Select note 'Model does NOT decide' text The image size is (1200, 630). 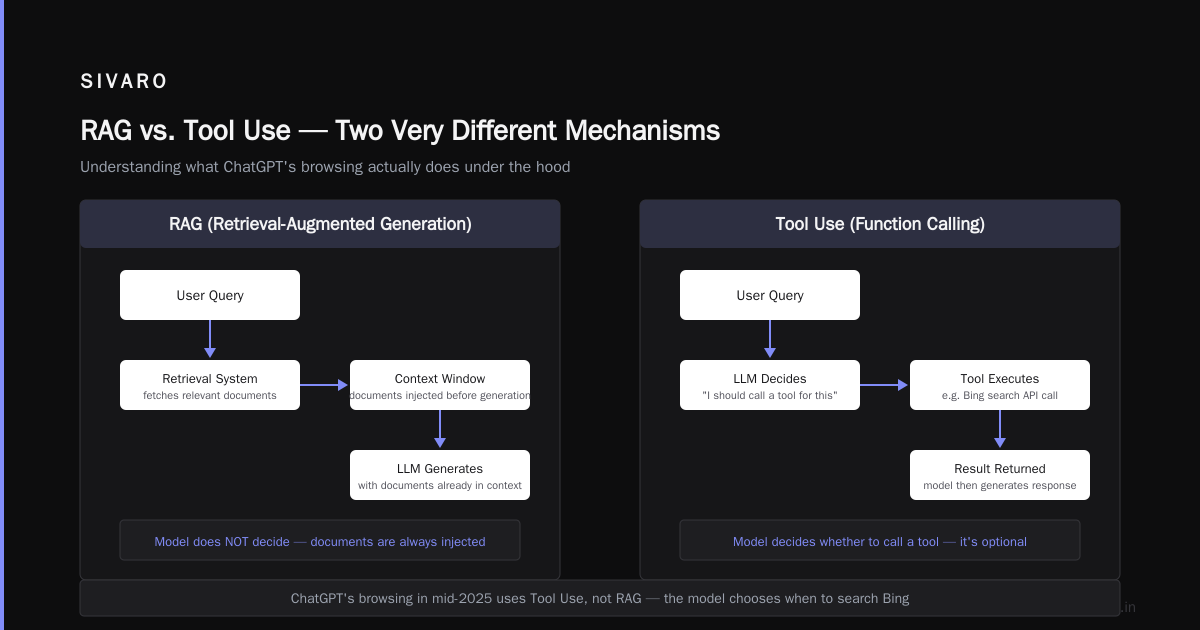point(320,541)
